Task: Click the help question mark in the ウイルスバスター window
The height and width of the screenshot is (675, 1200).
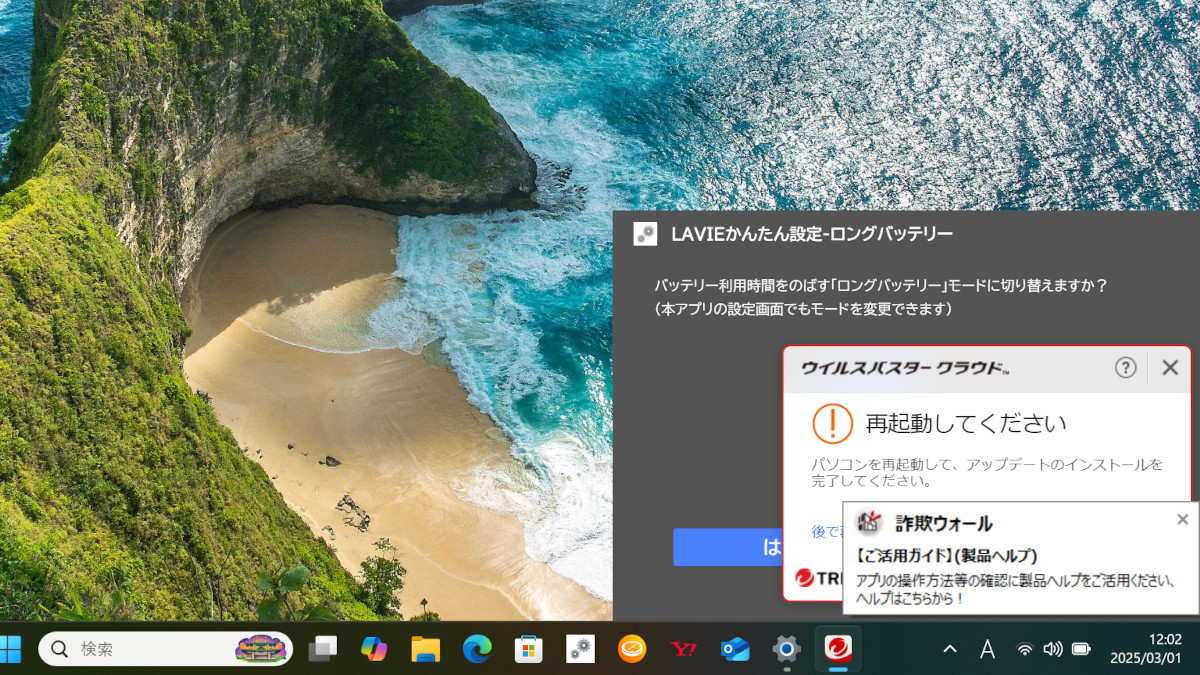Action: pos(1125,367)
